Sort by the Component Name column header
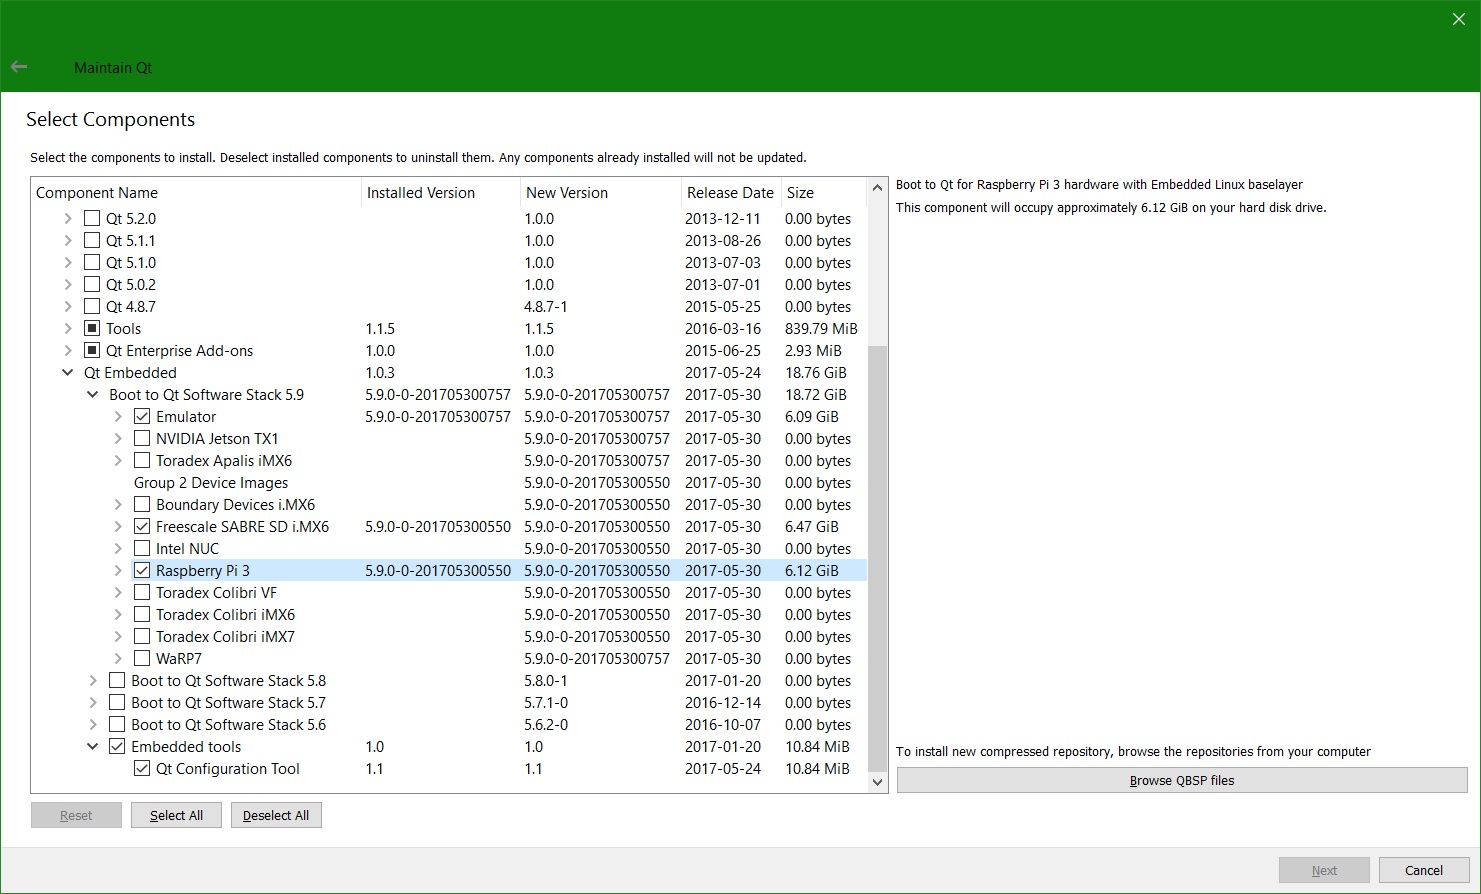1481x894 pixels. pyautogui.click(x=196, y=192)
